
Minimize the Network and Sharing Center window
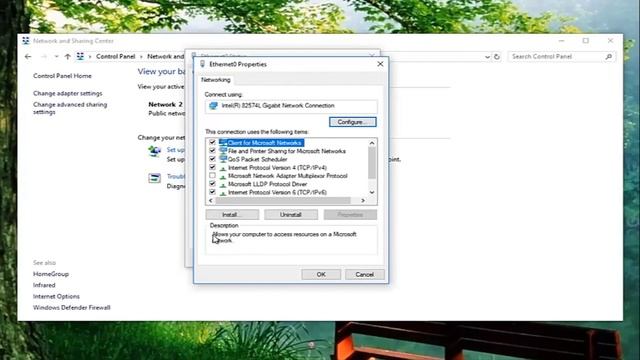(561, 41)
